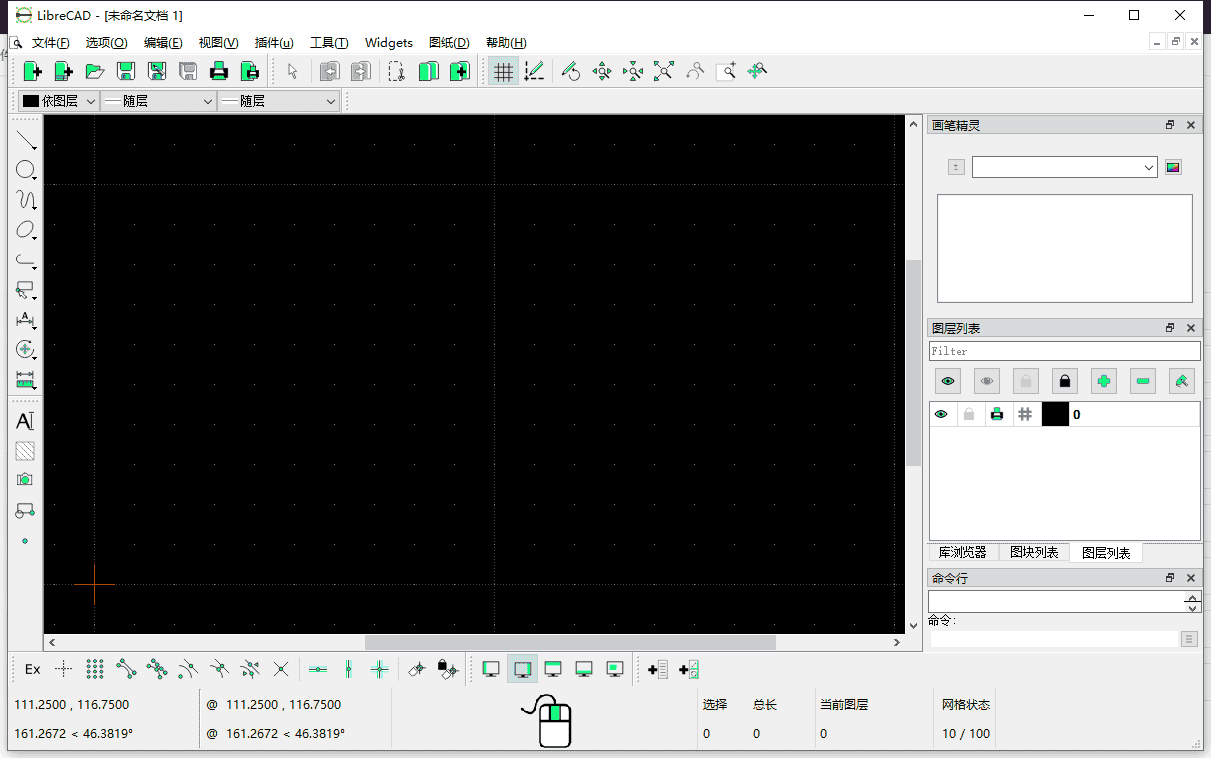Open the pen wizard combo box
Image resolution: width=1211 pixels, height=758 pixels.
[x=1064, y=167]
